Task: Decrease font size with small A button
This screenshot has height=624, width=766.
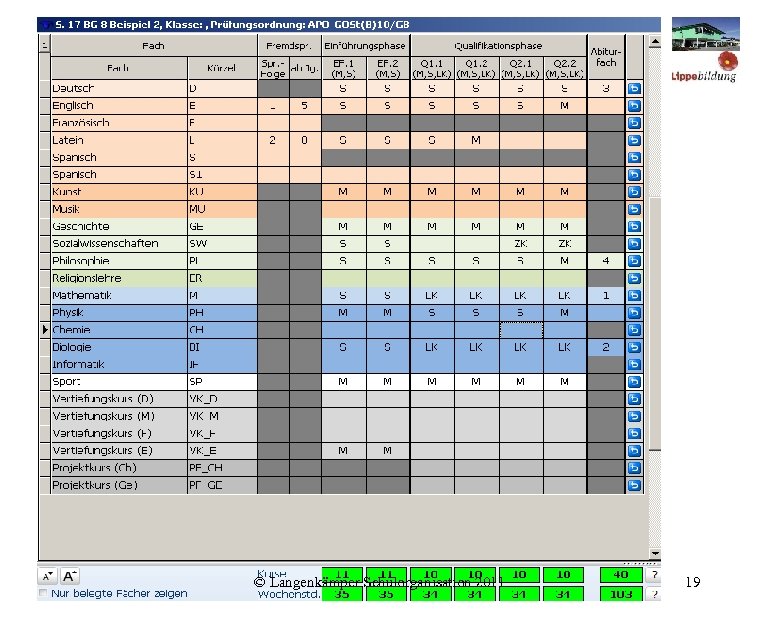Action: 47,577
